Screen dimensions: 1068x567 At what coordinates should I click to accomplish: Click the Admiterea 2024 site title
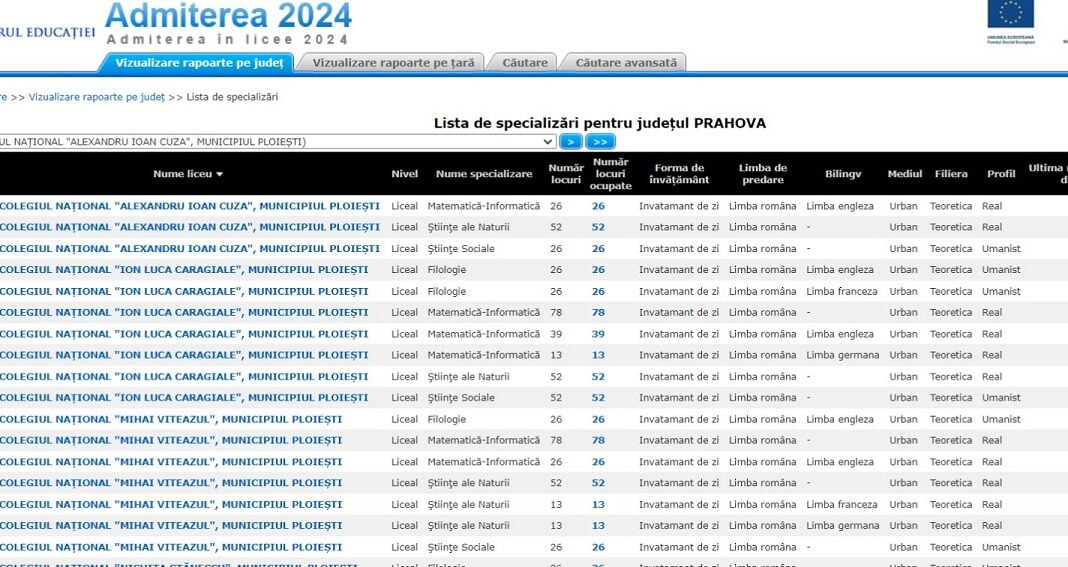pos(228,16)
